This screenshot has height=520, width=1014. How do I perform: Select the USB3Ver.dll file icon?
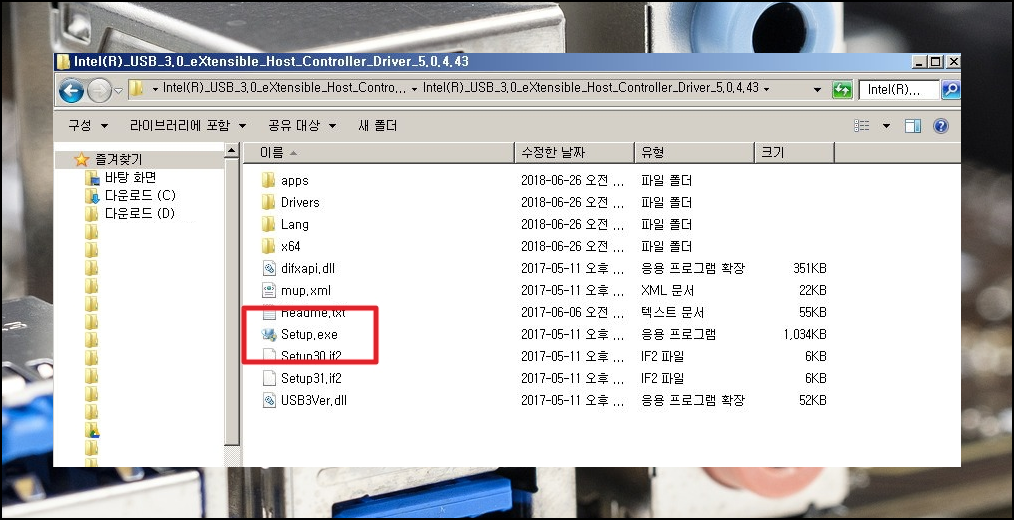pos(269,400)
